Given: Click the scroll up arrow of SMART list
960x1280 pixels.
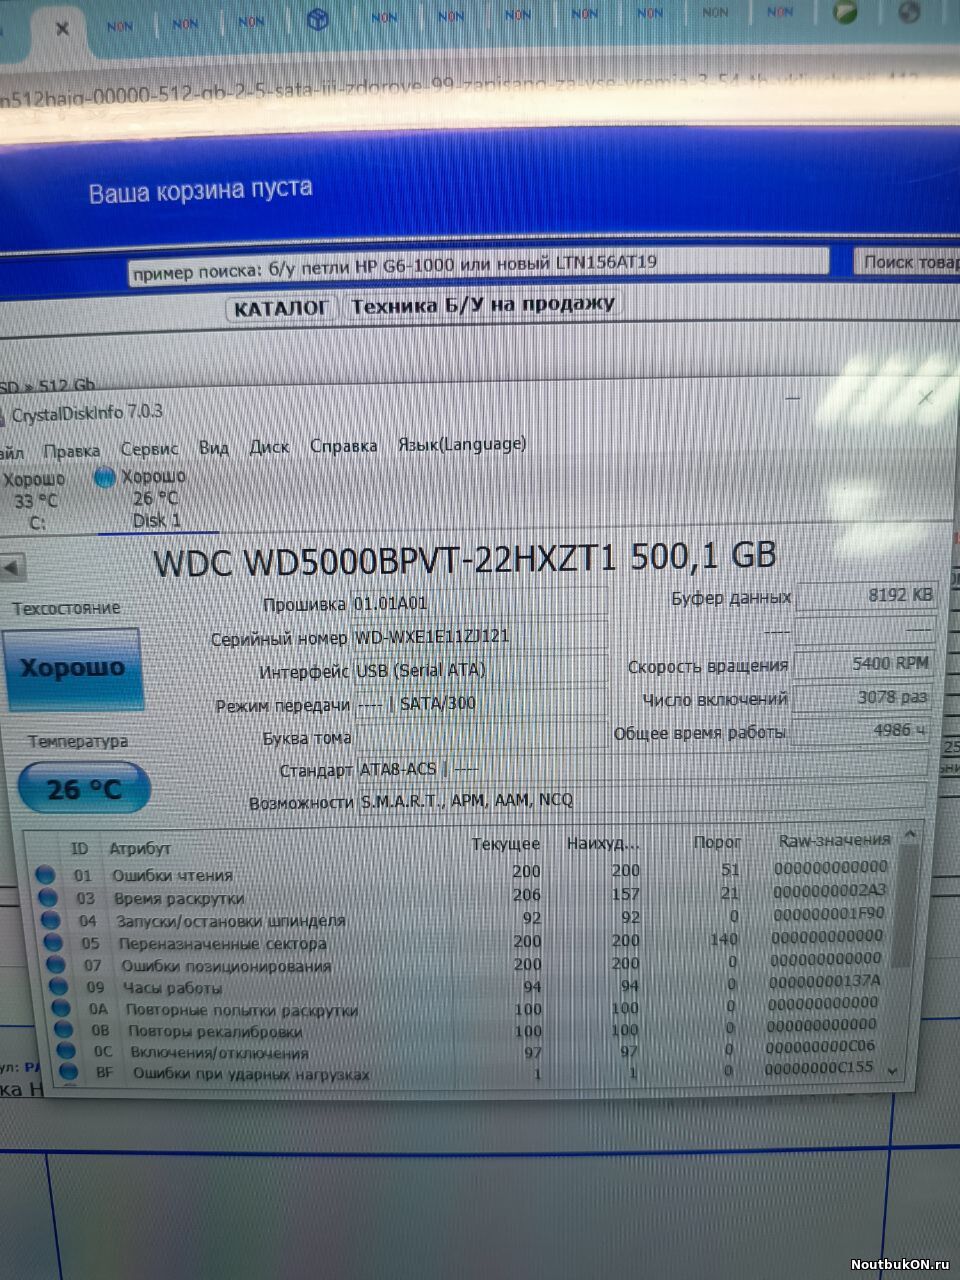Looking at the screenshot, I should tap(908, 833).
